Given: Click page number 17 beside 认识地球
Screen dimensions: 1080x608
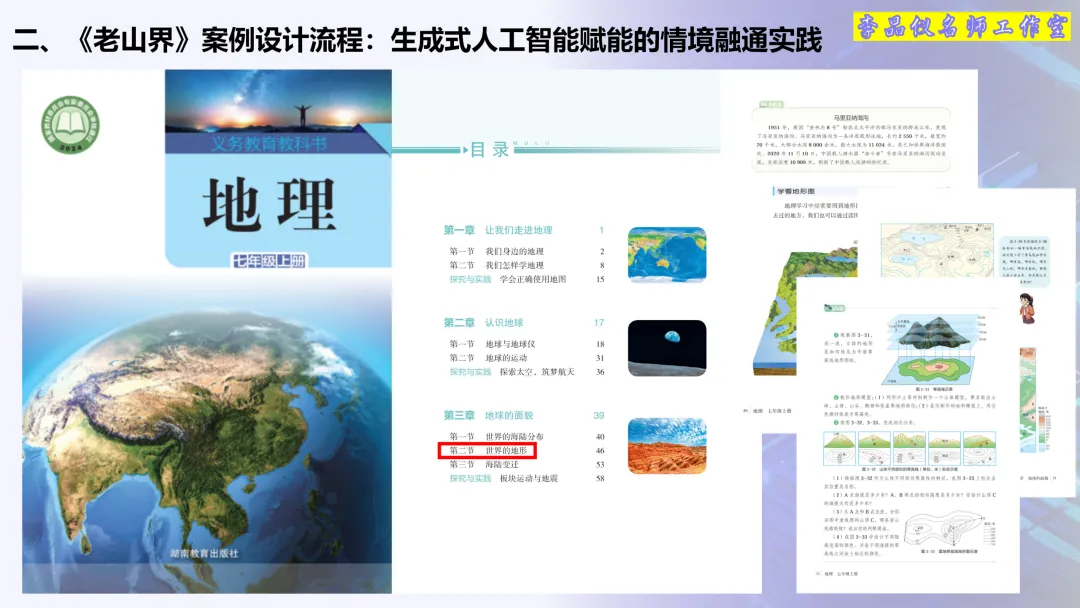Looking at the screenshot, I should [599, 322].
